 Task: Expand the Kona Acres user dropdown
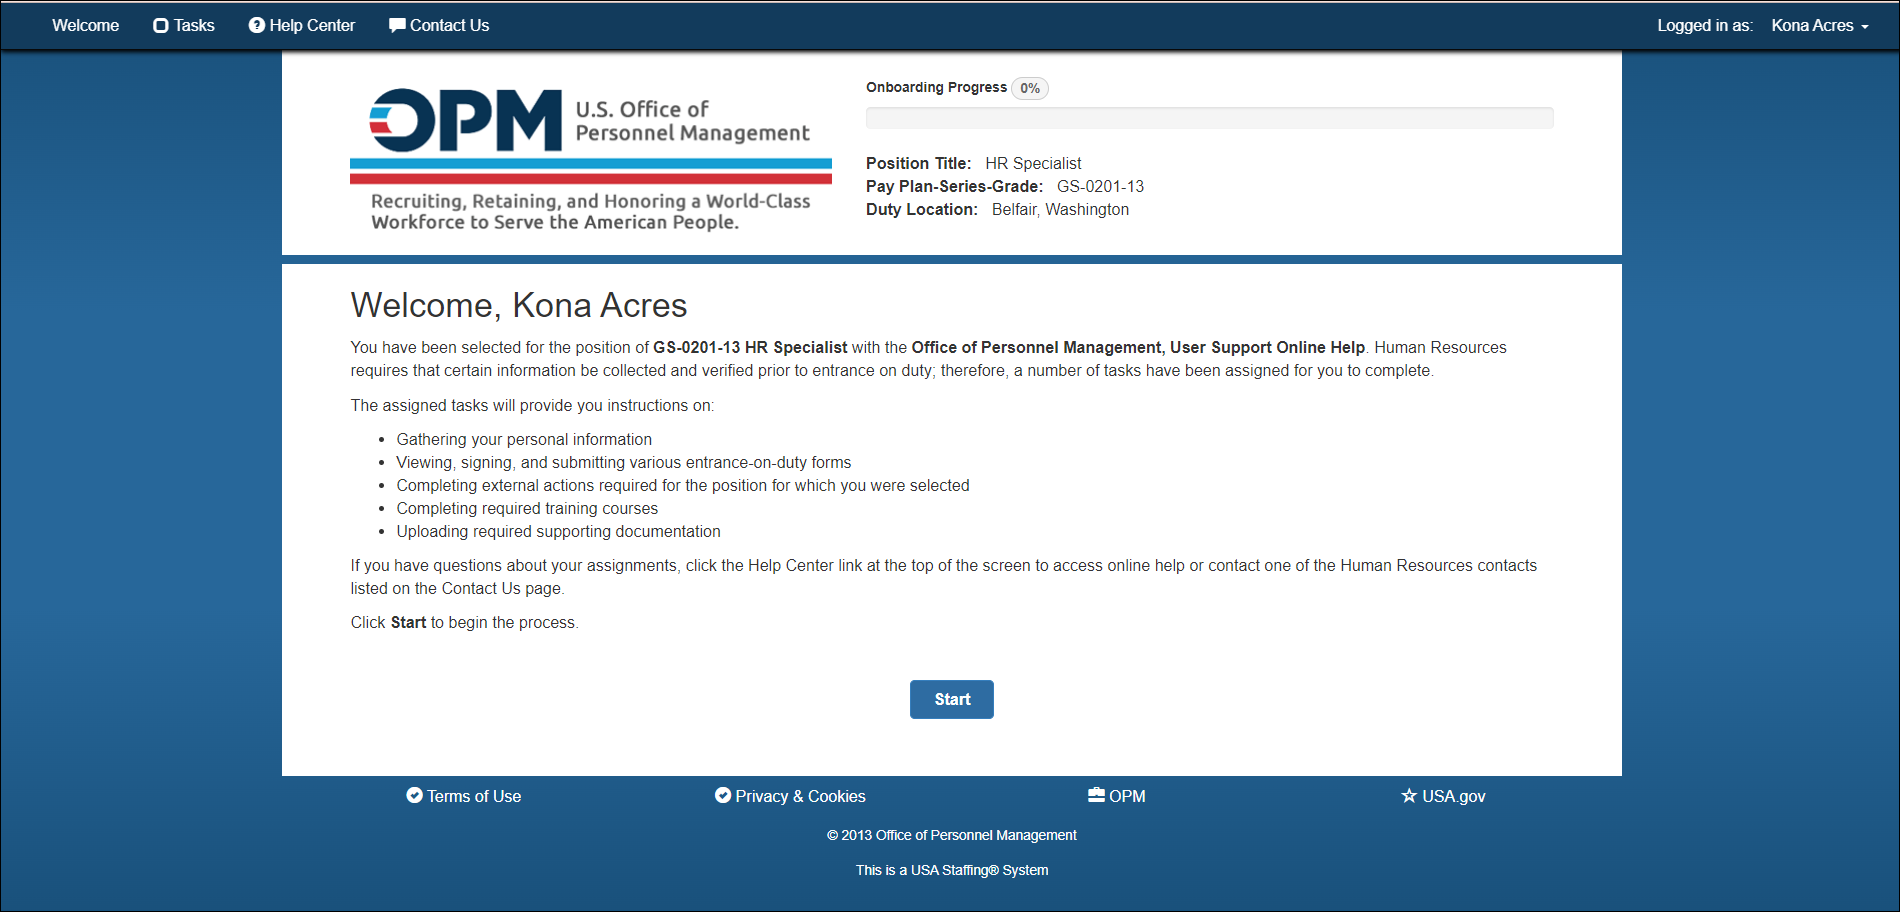tap(1820, 26)
